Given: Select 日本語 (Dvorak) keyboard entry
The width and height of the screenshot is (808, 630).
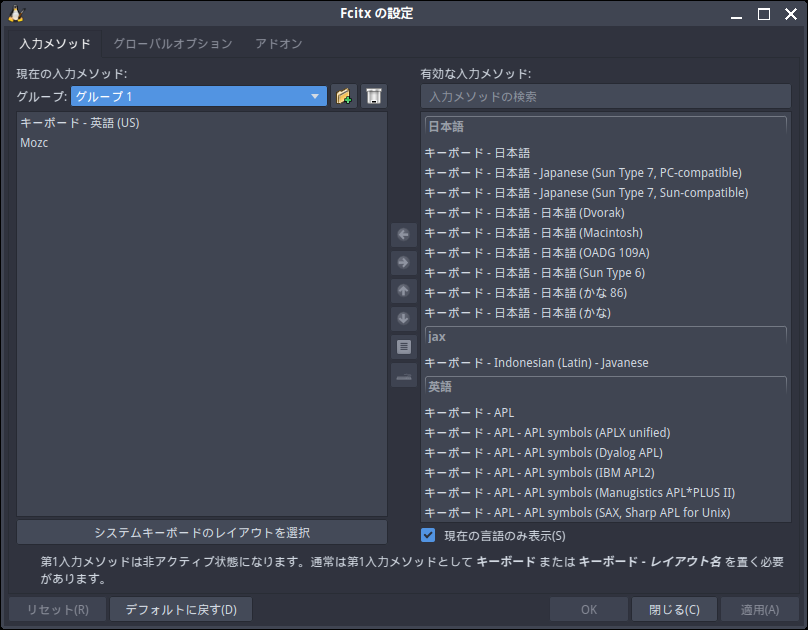Looking at the screenshot, I should click(x=605, y=213).
